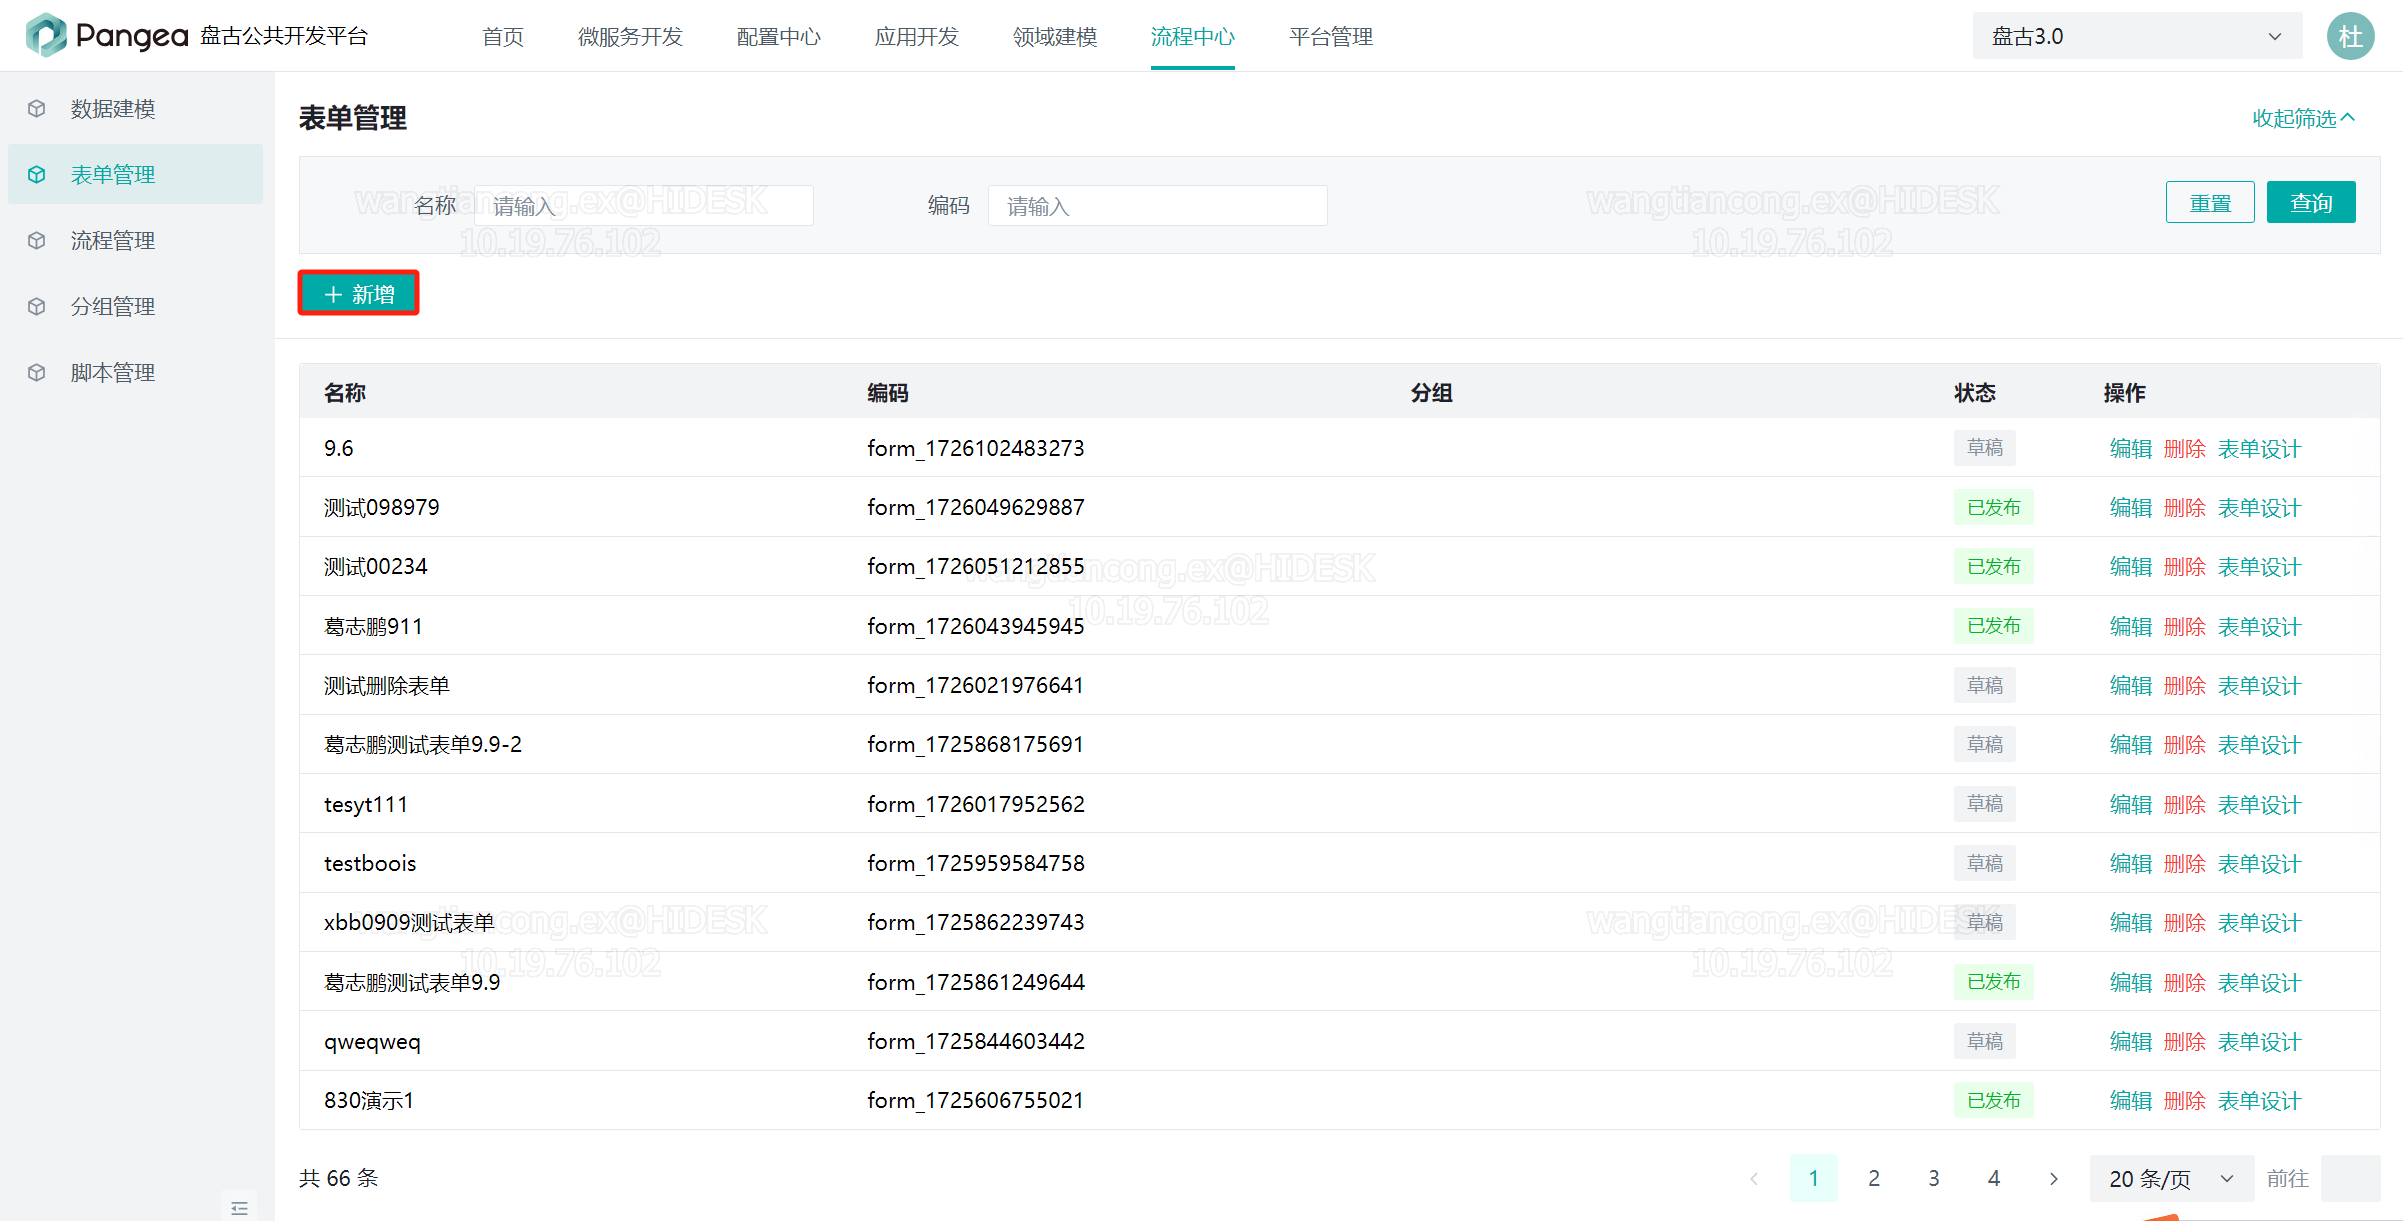Edit the 葛志鹏测试表单9.9 row
Viewport: 2403px width, 1221px height.
click(x=2130, y=983)
